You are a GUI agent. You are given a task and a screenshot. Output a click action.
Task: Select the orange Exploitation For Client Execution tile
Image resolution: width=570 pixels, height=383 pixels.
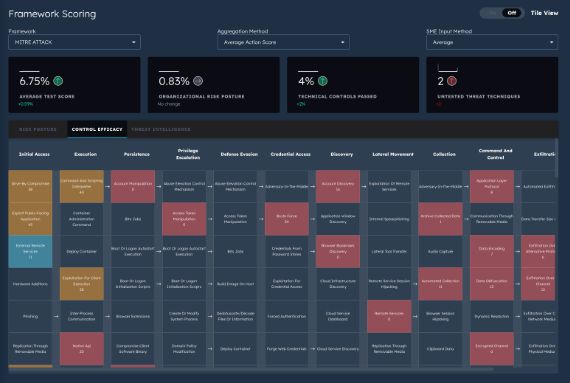pyautogui.click(x=82, y=284)
